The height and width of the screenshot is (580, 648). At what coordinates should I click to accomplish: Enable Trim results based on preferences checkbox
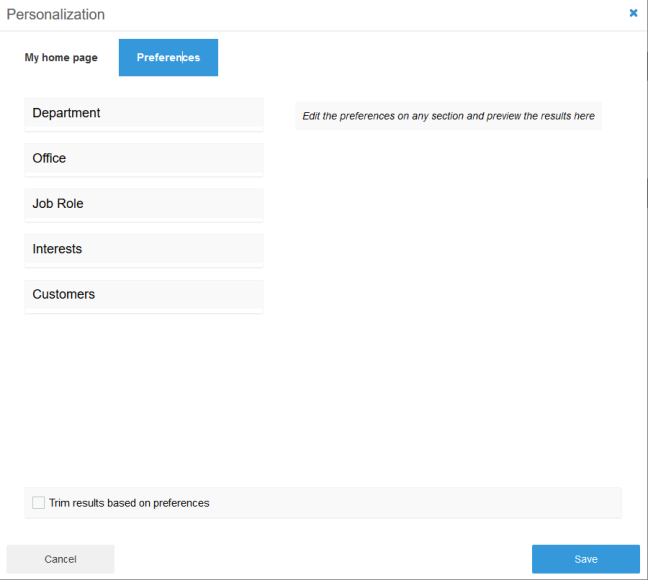tap(38, 503)
